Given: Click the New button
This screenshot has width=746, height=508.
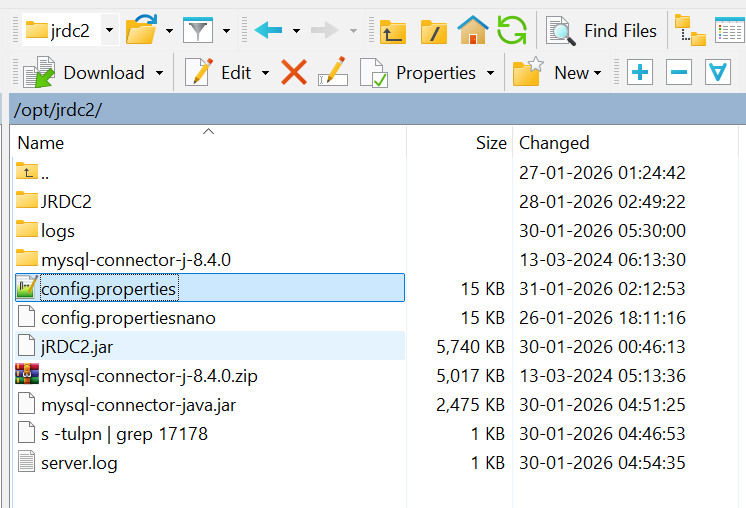Looking at the screenshot, I should pos(557,73).
